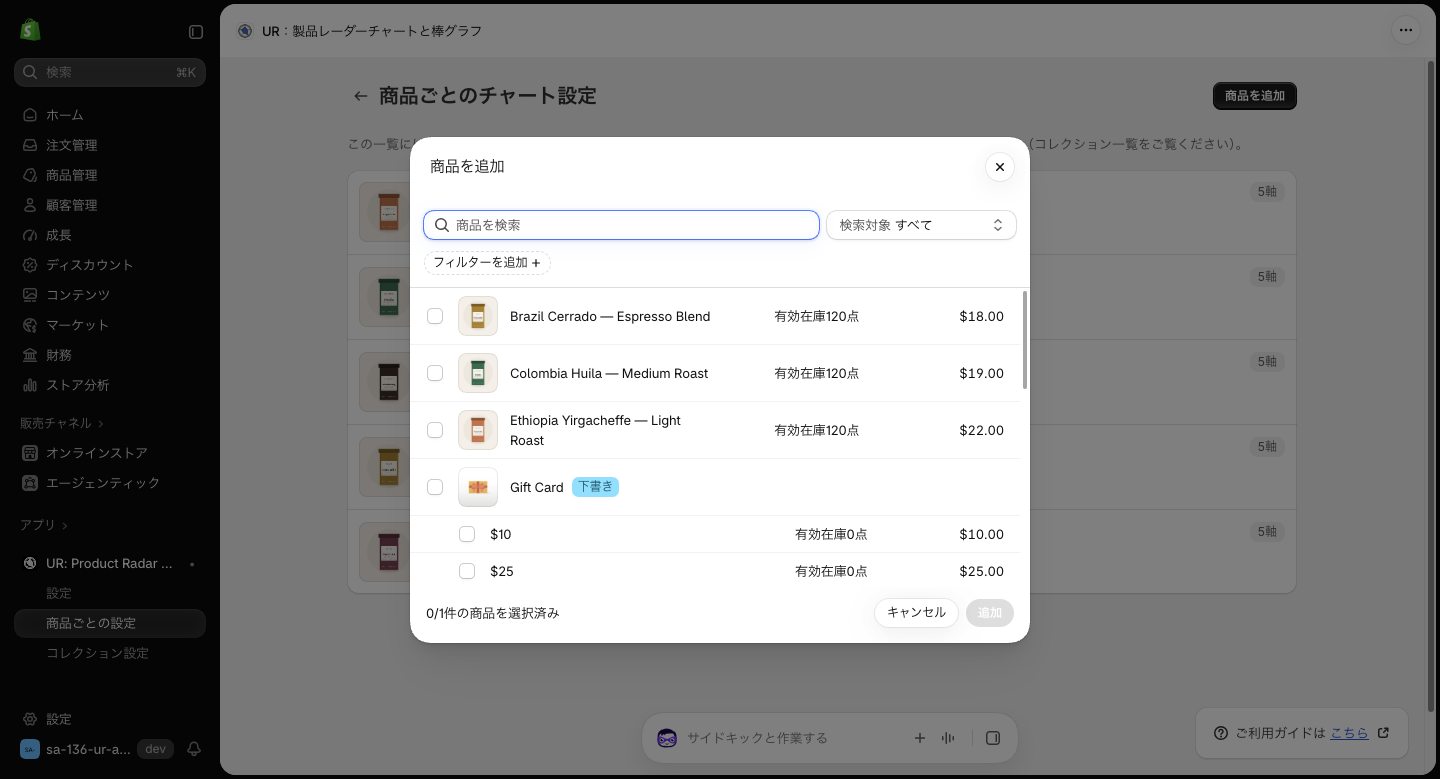Viewport: 1440px width, 779px height.
Task: Click the UR: Product Radar app icon
Action: 30,563
